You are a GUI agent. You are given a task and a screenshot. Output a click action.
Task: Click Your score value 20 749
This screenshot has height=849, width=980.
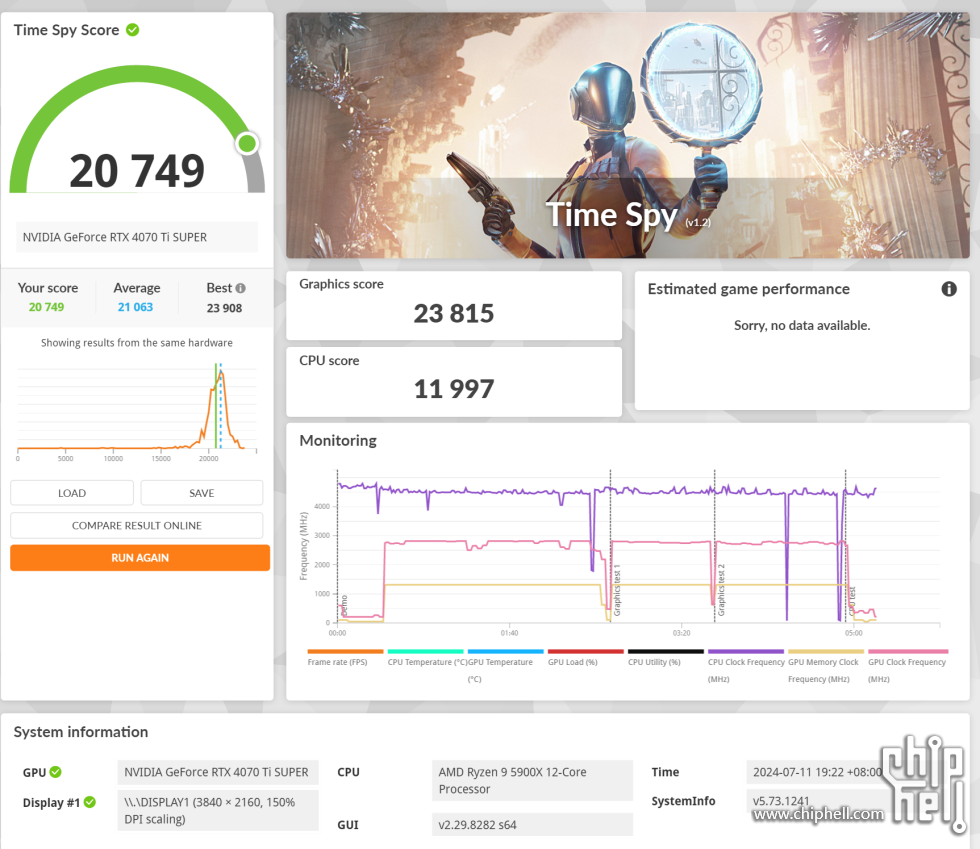[x=46, y=307]
